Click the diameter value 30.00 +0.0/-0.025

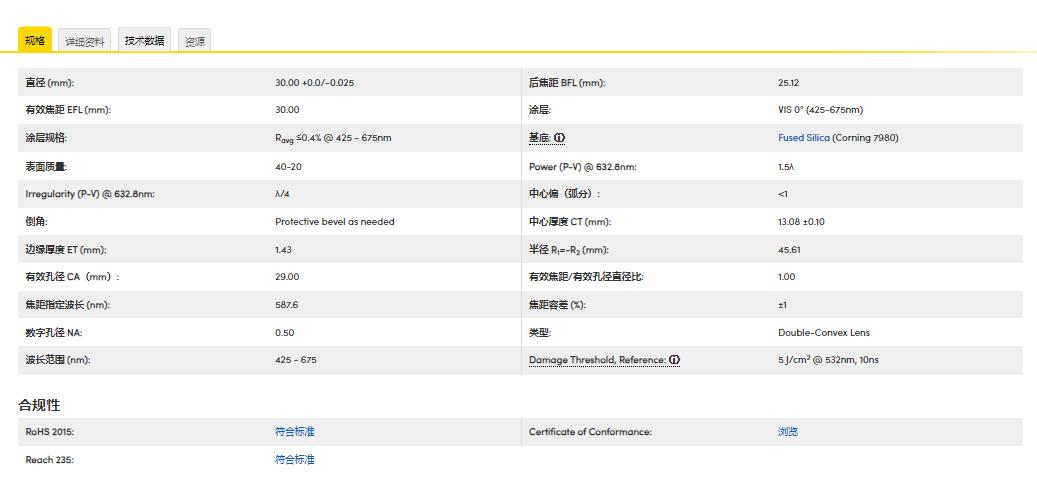pos(314,83)
